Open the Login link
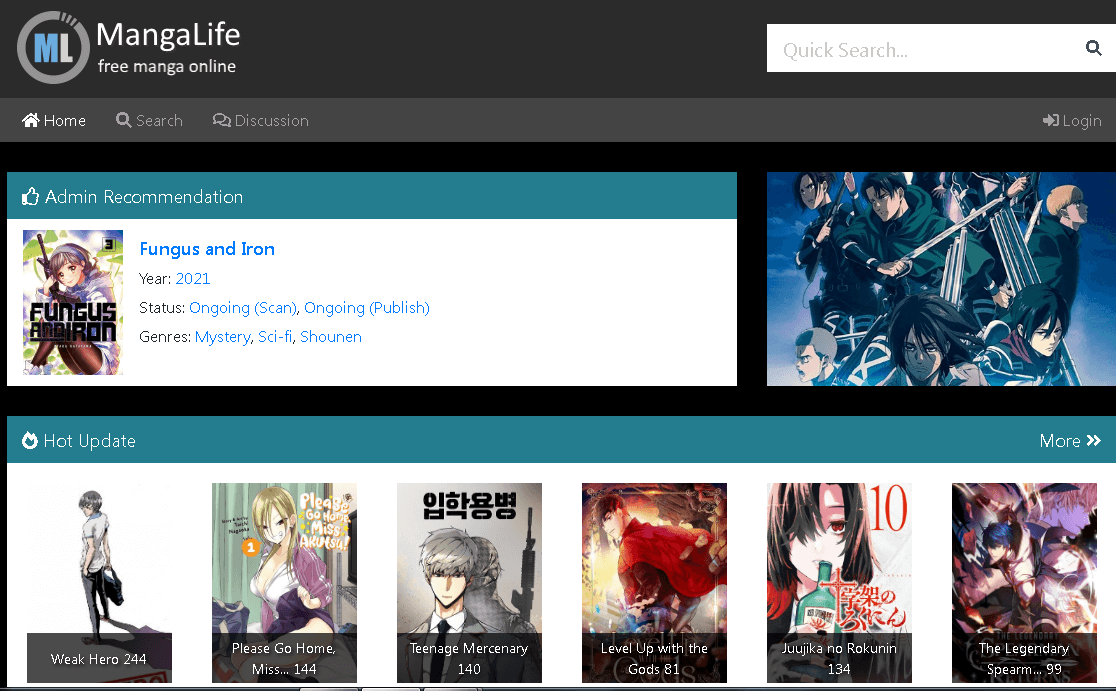The width and height of the screenshot is (1116, 691). tap(1072, 120)
